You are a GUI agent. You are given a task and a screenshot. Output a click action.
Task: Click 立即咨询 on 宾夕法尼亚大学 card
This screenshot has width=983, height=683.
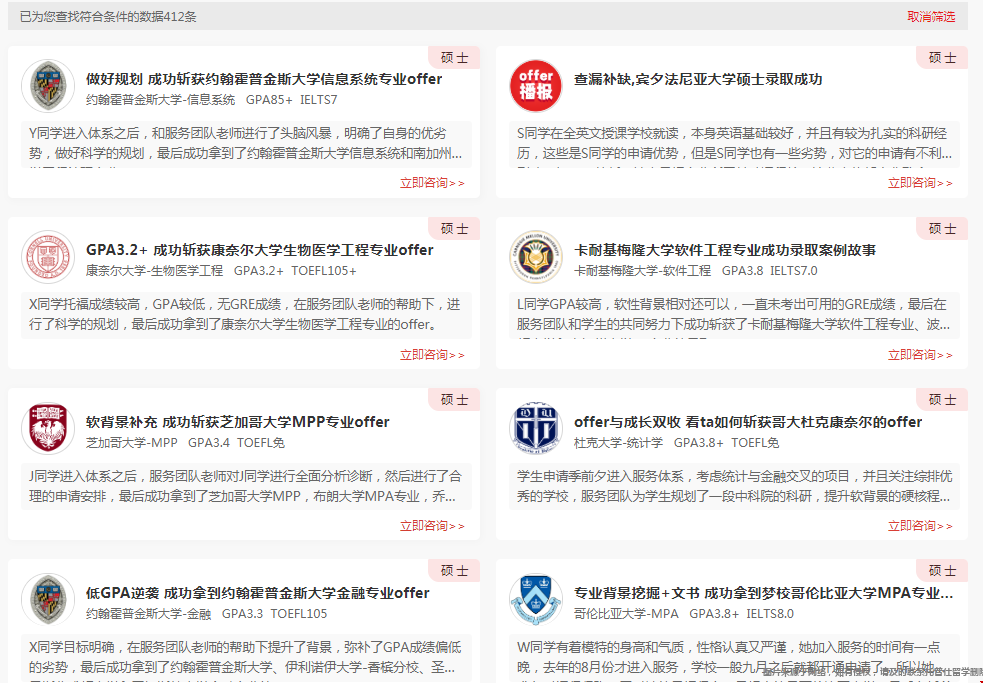(920, 183)
